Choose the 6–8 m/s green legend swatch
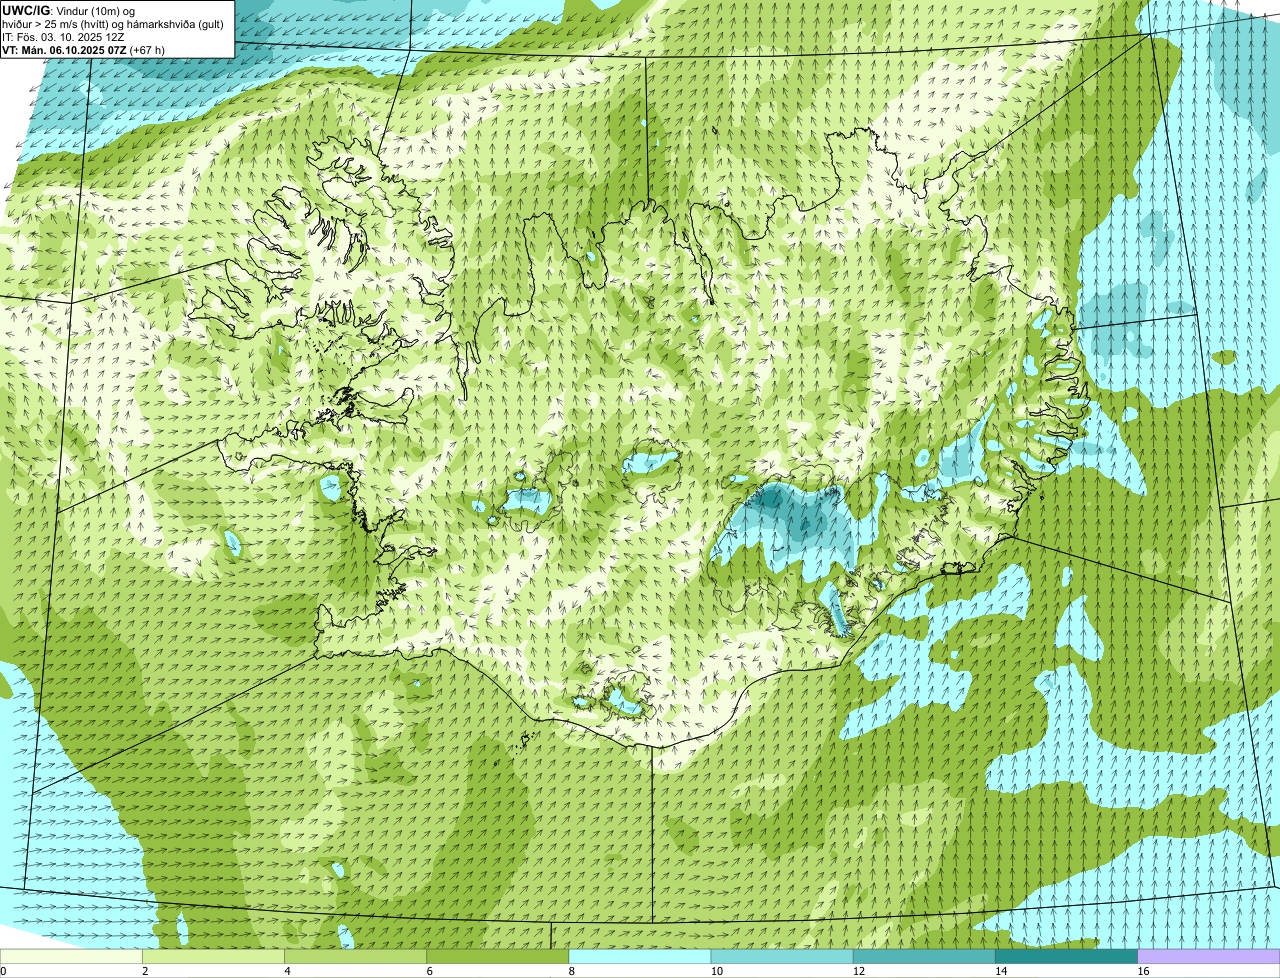The image size is (1280, 978). click(x=498, y=956)
